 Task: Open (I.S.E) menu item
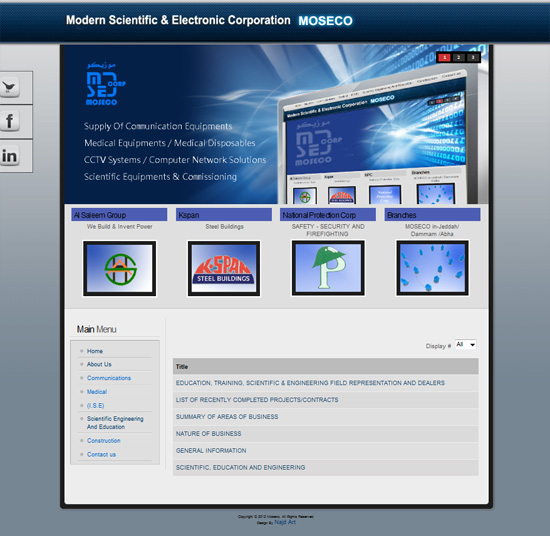(x=95, y=406)
